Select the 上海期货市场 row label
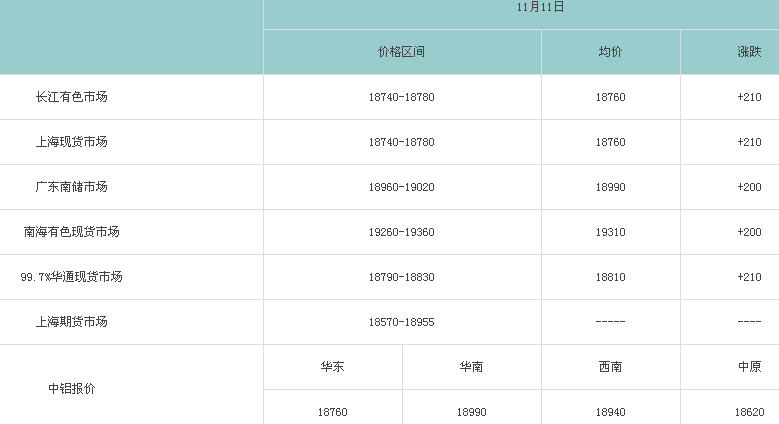 point(71,322)
